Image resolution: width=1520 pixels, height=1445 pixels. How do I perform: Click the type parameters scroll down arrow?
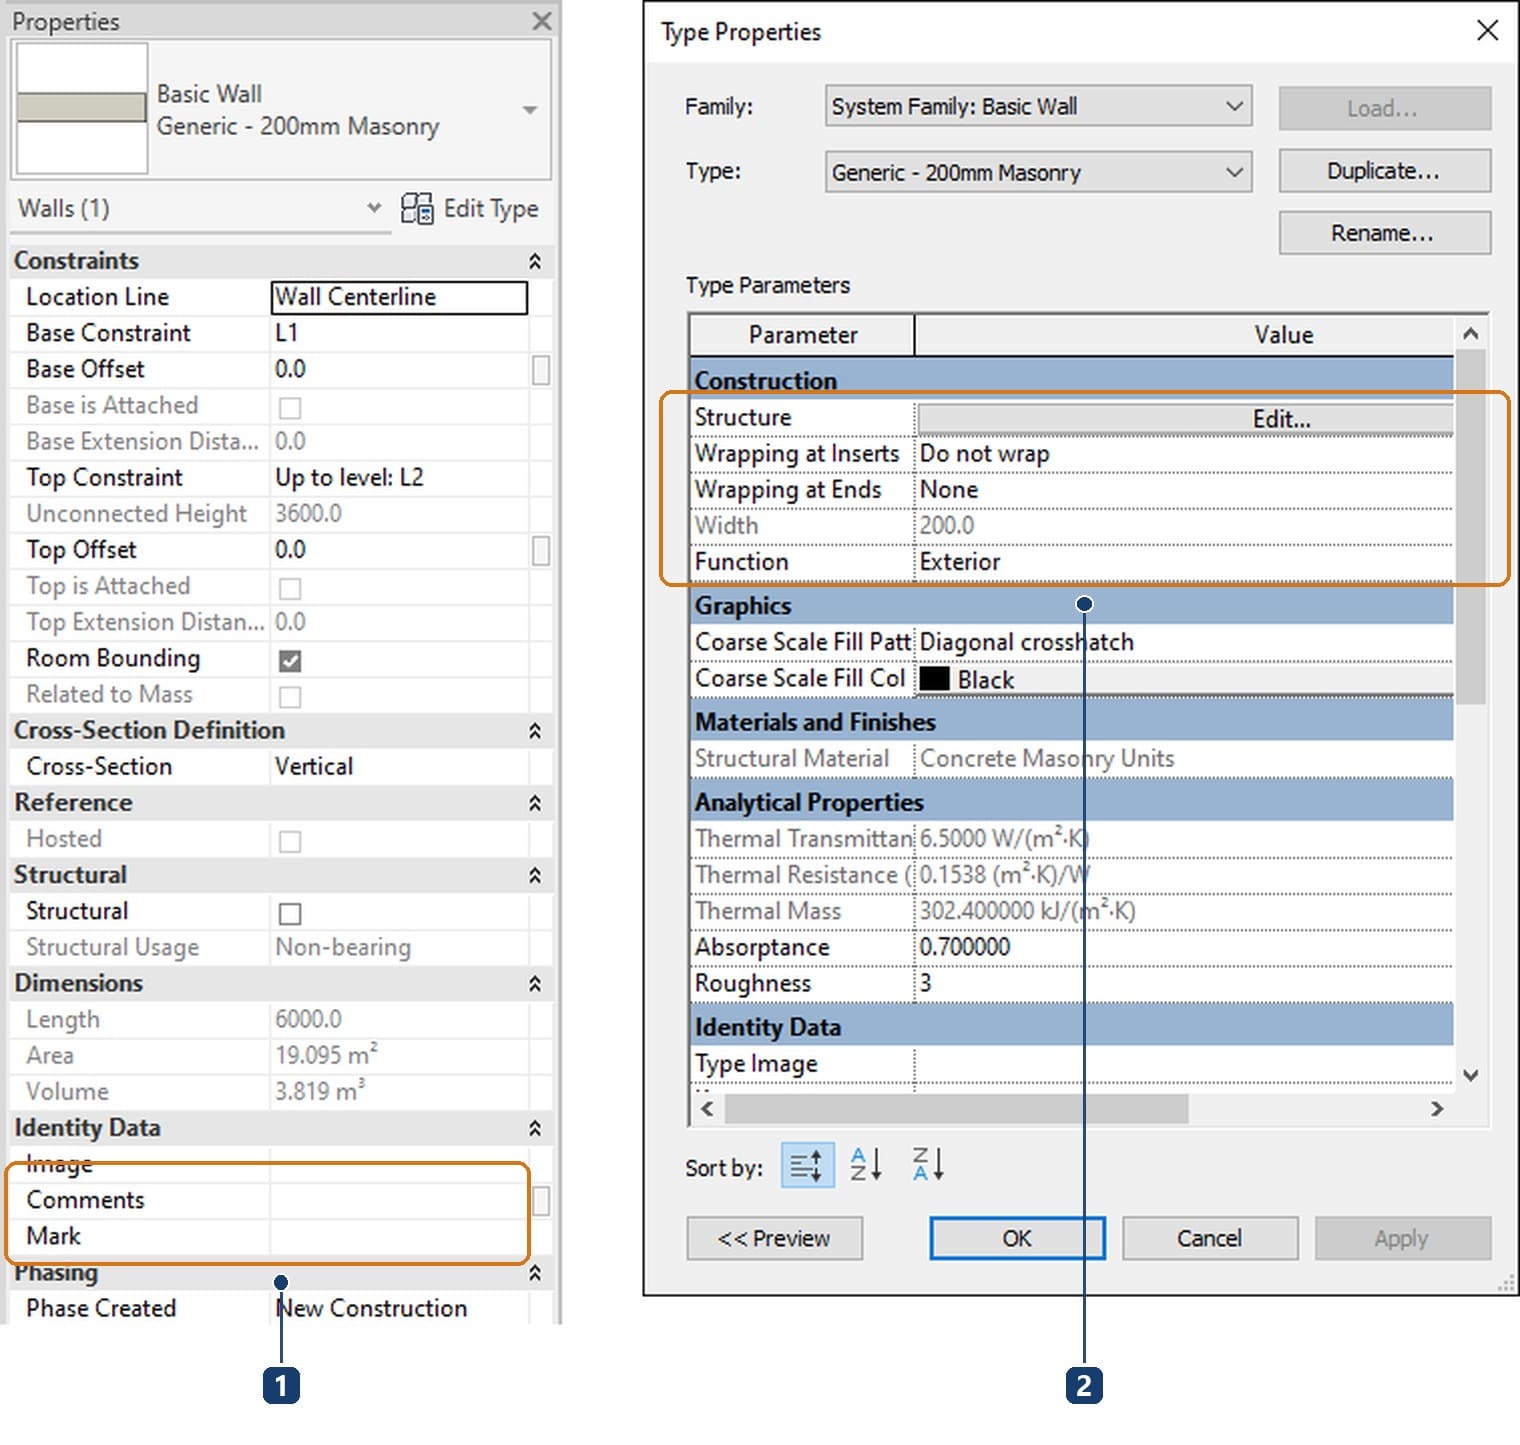[1470, 1076]
